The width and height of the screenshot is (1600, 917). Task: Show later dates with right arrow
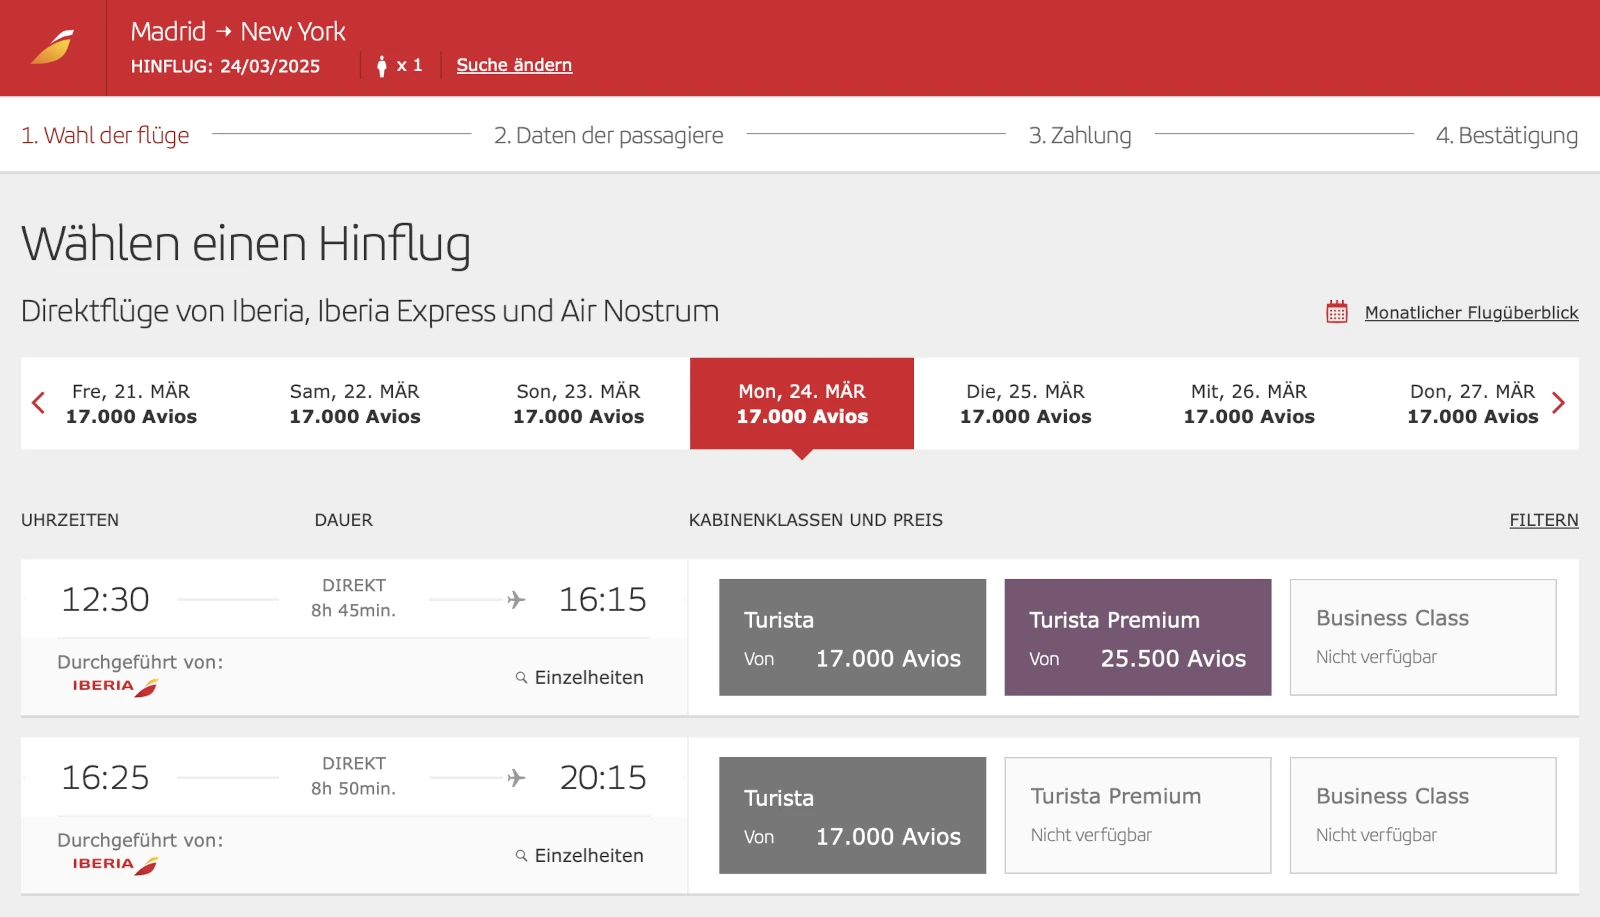(1558, 403)
